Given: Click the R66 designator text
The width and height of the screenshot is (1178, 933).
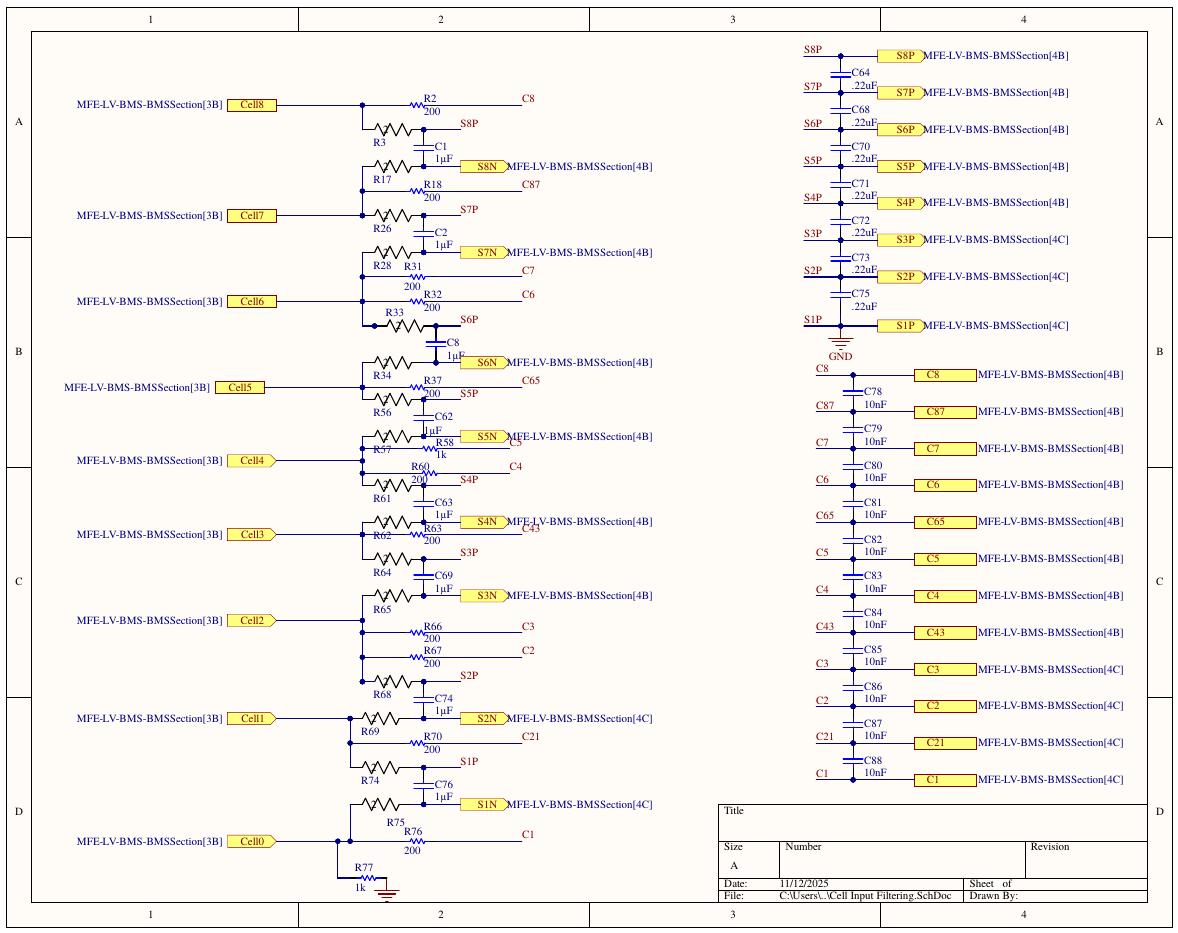Looking at the screenshot, I should [433, 627].
